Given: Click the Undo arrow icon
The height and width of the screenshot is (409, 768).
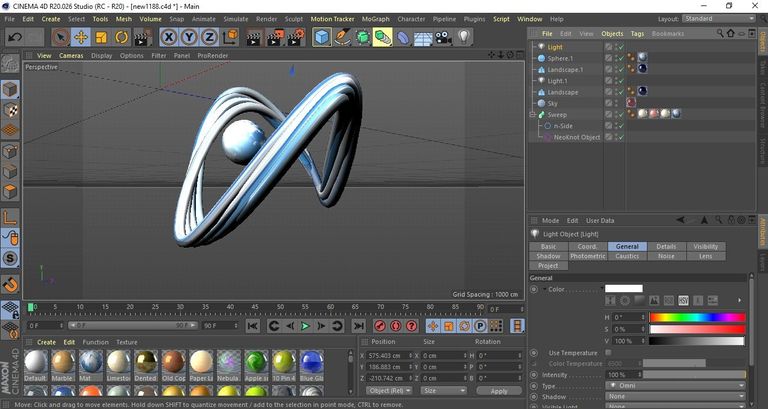Looking at the screenshot, I should (x=15, y=37).
